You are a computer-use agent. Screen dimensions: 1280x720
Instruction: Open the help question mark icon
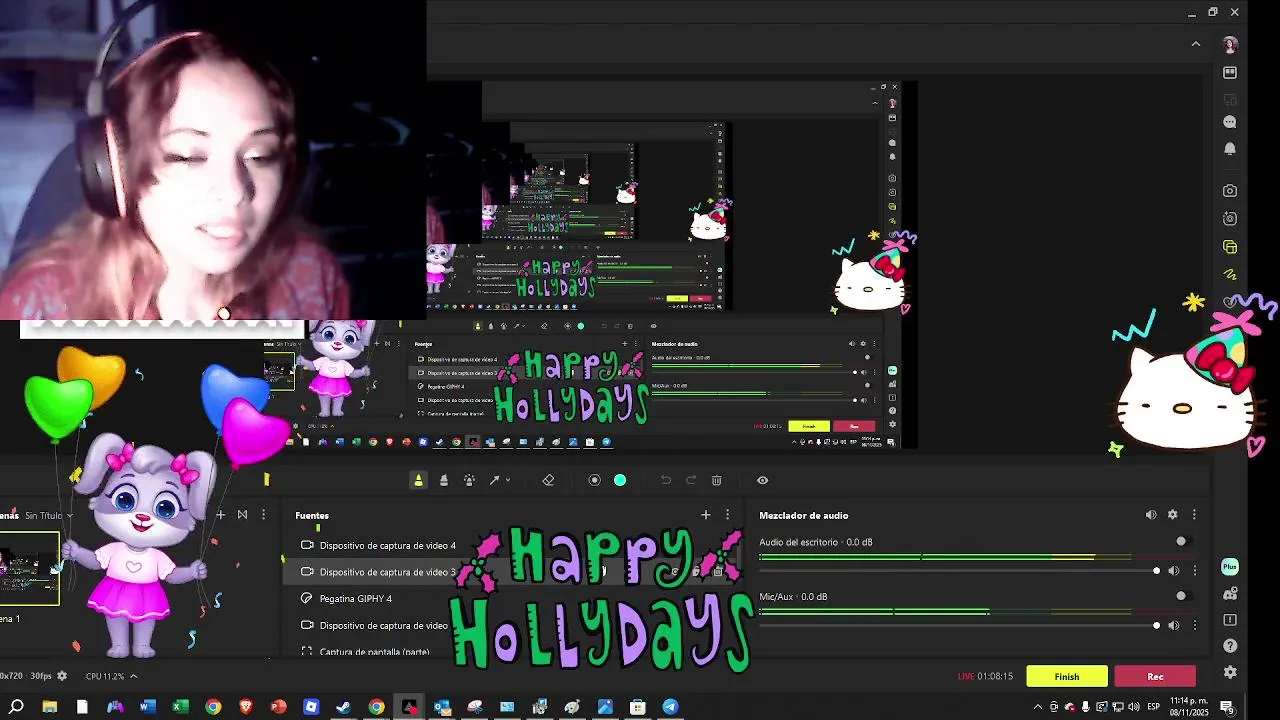(1230, 646)
